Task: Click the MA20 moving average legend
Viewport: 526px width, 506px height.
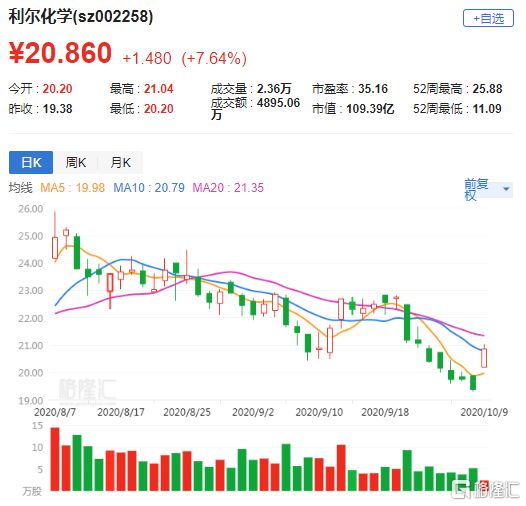Action: [228, 188]
